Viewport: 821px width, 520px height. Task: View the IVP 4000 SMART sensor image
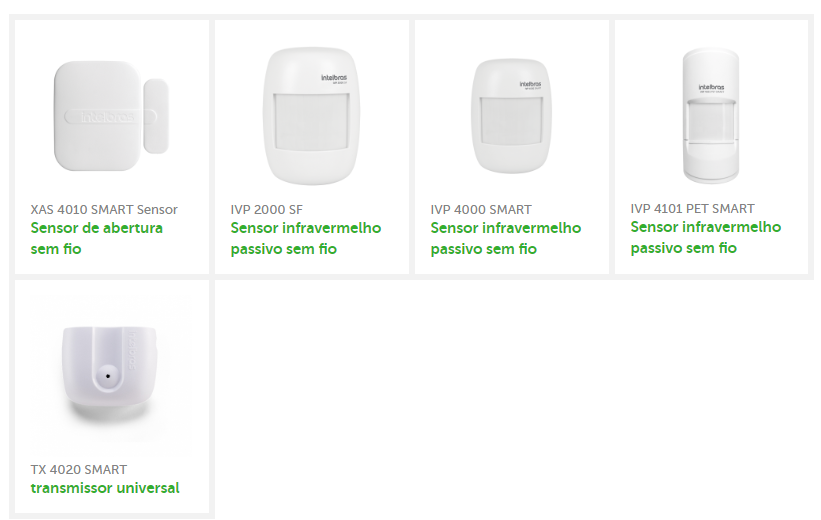(x=512, y=116)
